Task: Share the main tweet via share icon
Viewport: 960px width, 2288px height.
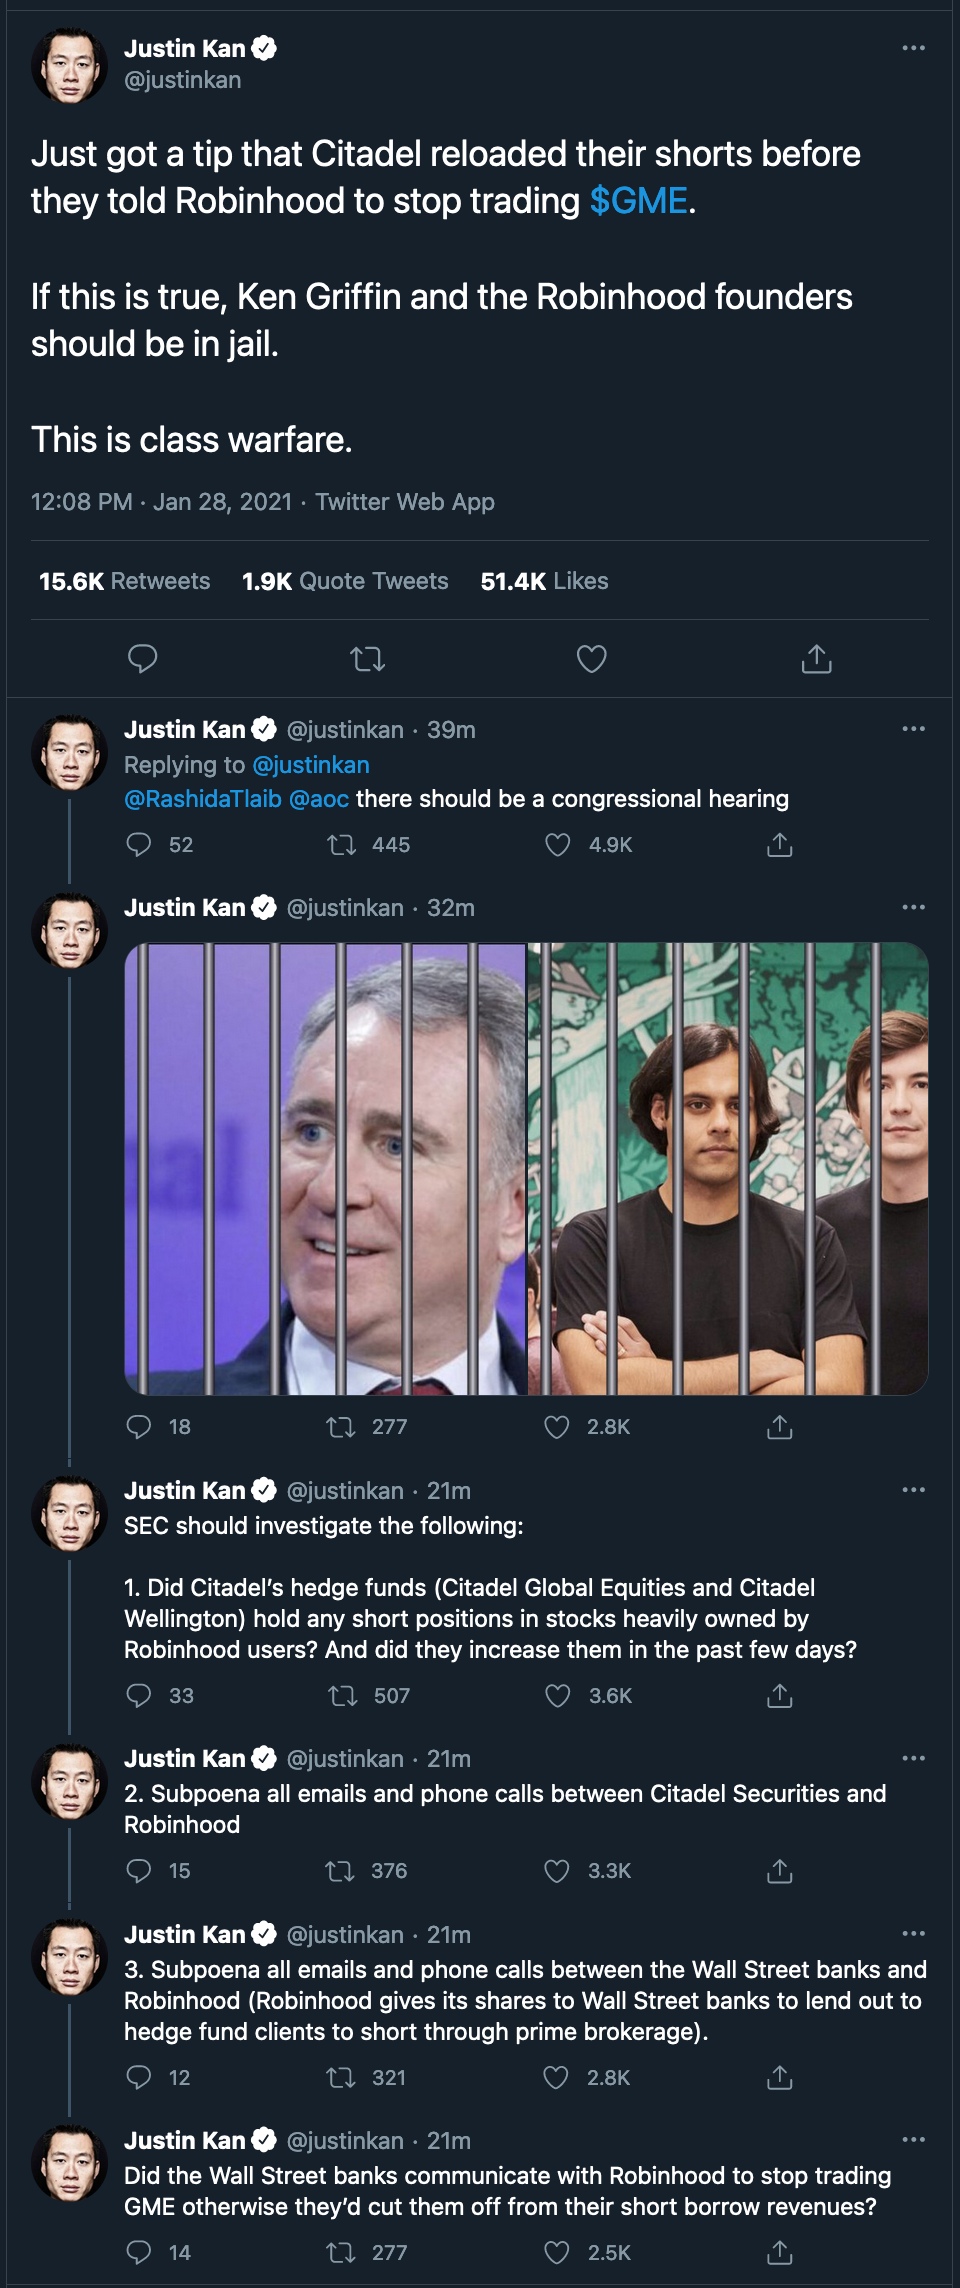Action: [816, 658]
